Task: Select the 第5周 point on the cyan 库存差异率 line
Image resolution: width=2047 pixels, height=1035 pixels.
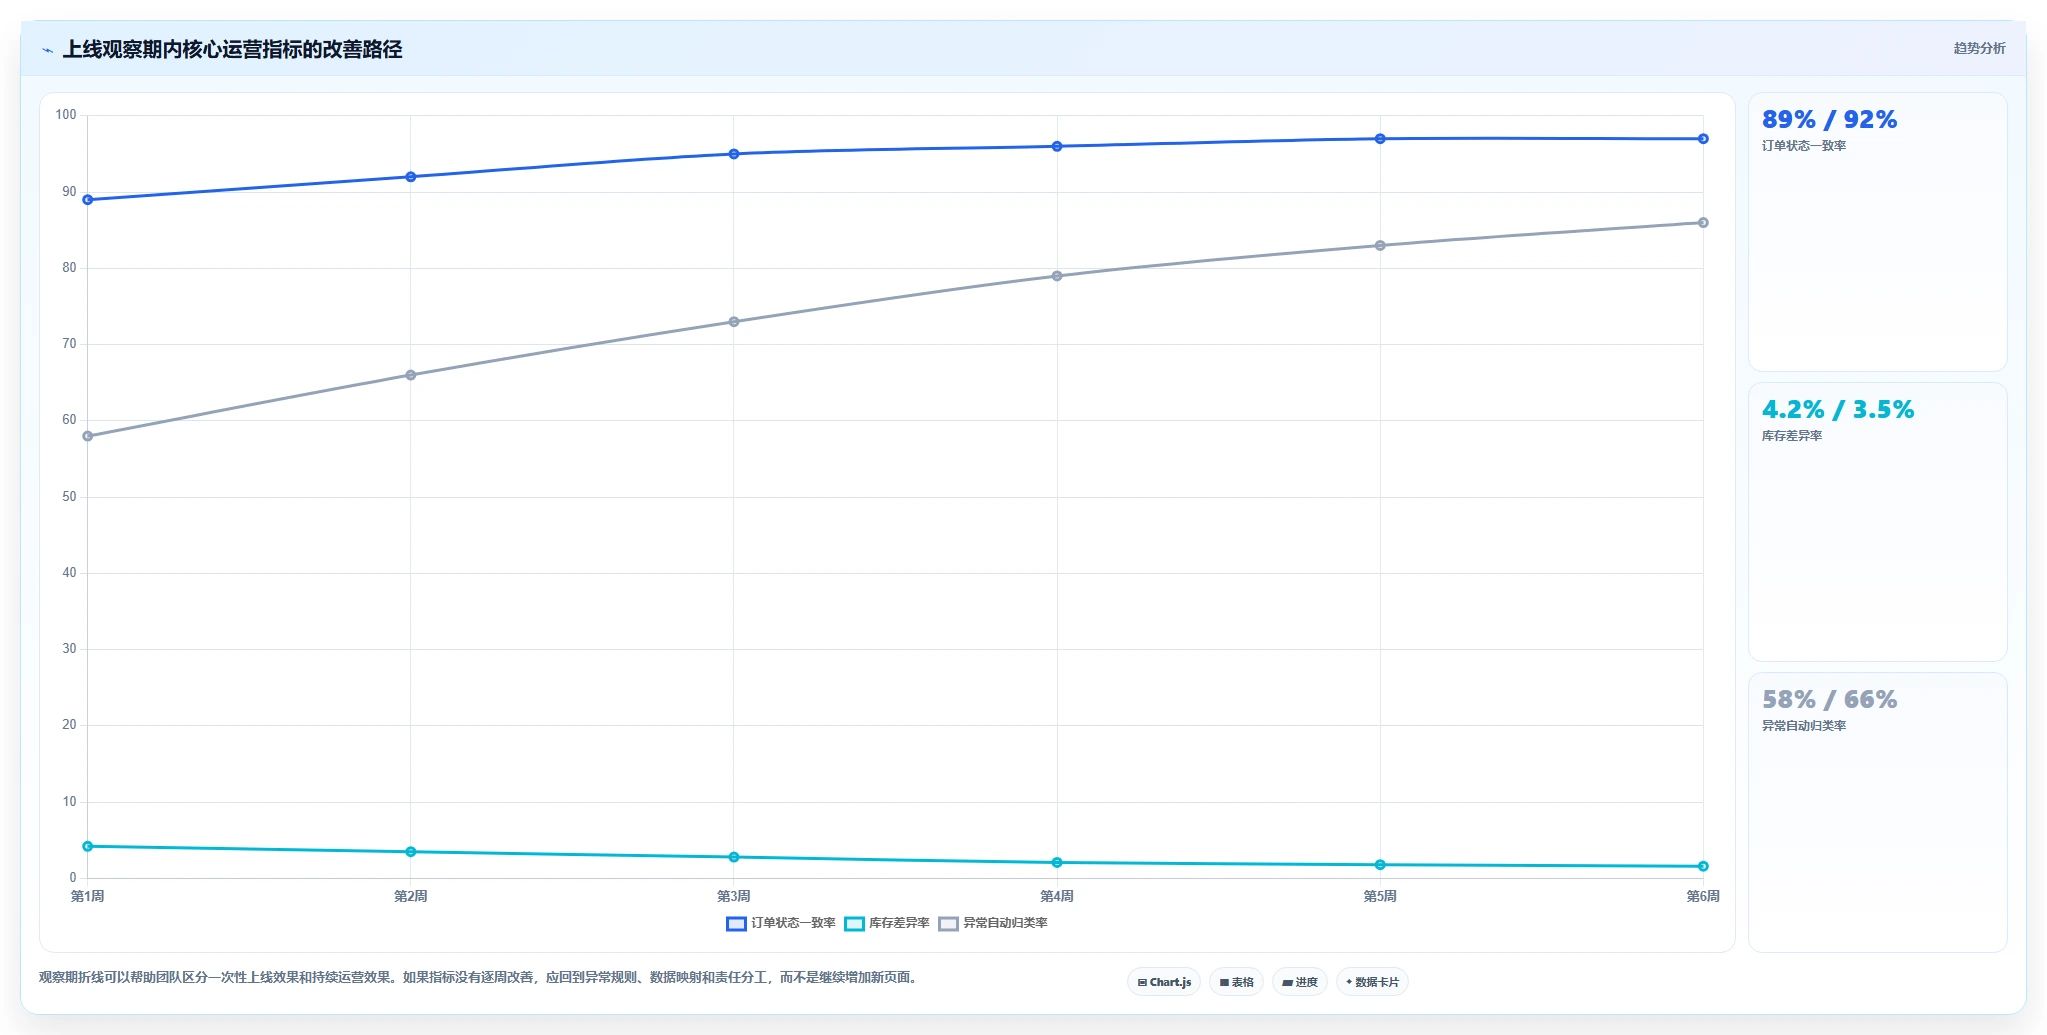Action: click(x=1380, y=865)
